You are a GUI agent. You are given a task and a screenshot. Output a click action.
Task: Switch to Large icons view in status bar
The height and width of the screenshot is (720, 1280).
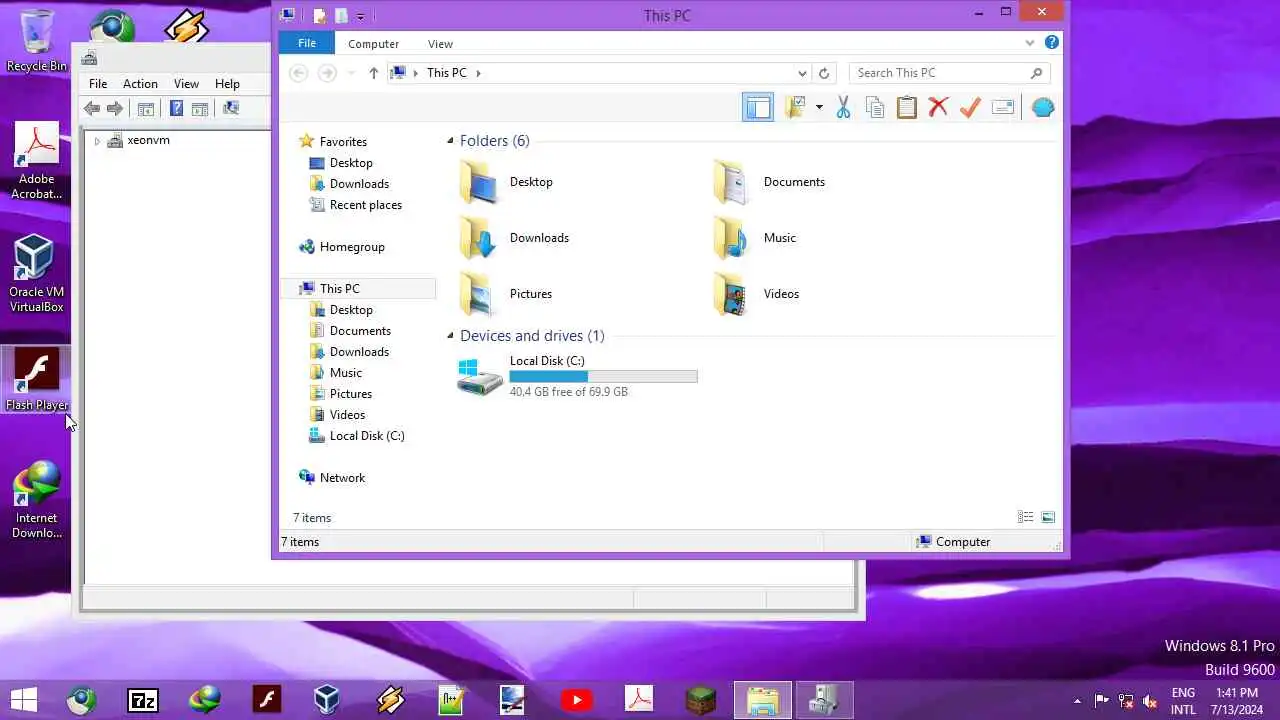[1048, 517]
